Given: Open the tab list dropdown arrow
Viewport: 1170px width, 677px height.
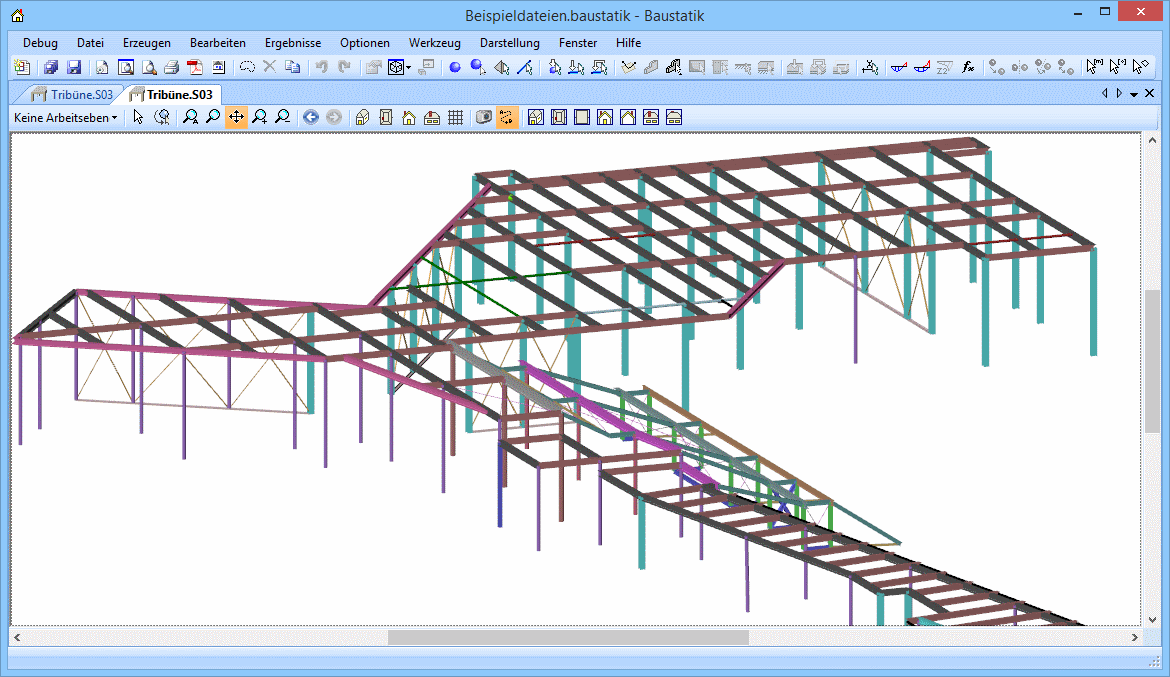Looking at the screenshot, I should point(1134,94).
